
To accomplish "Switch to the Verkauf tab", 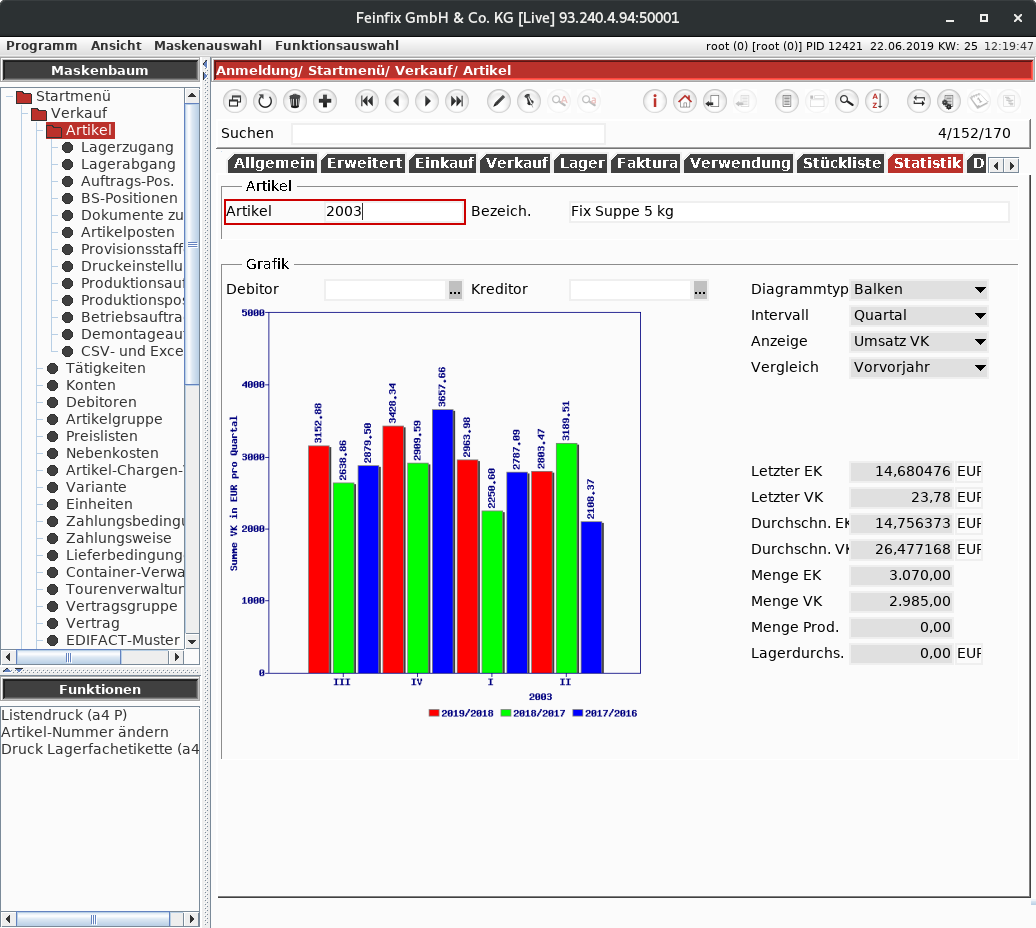I will click(517, 163).
